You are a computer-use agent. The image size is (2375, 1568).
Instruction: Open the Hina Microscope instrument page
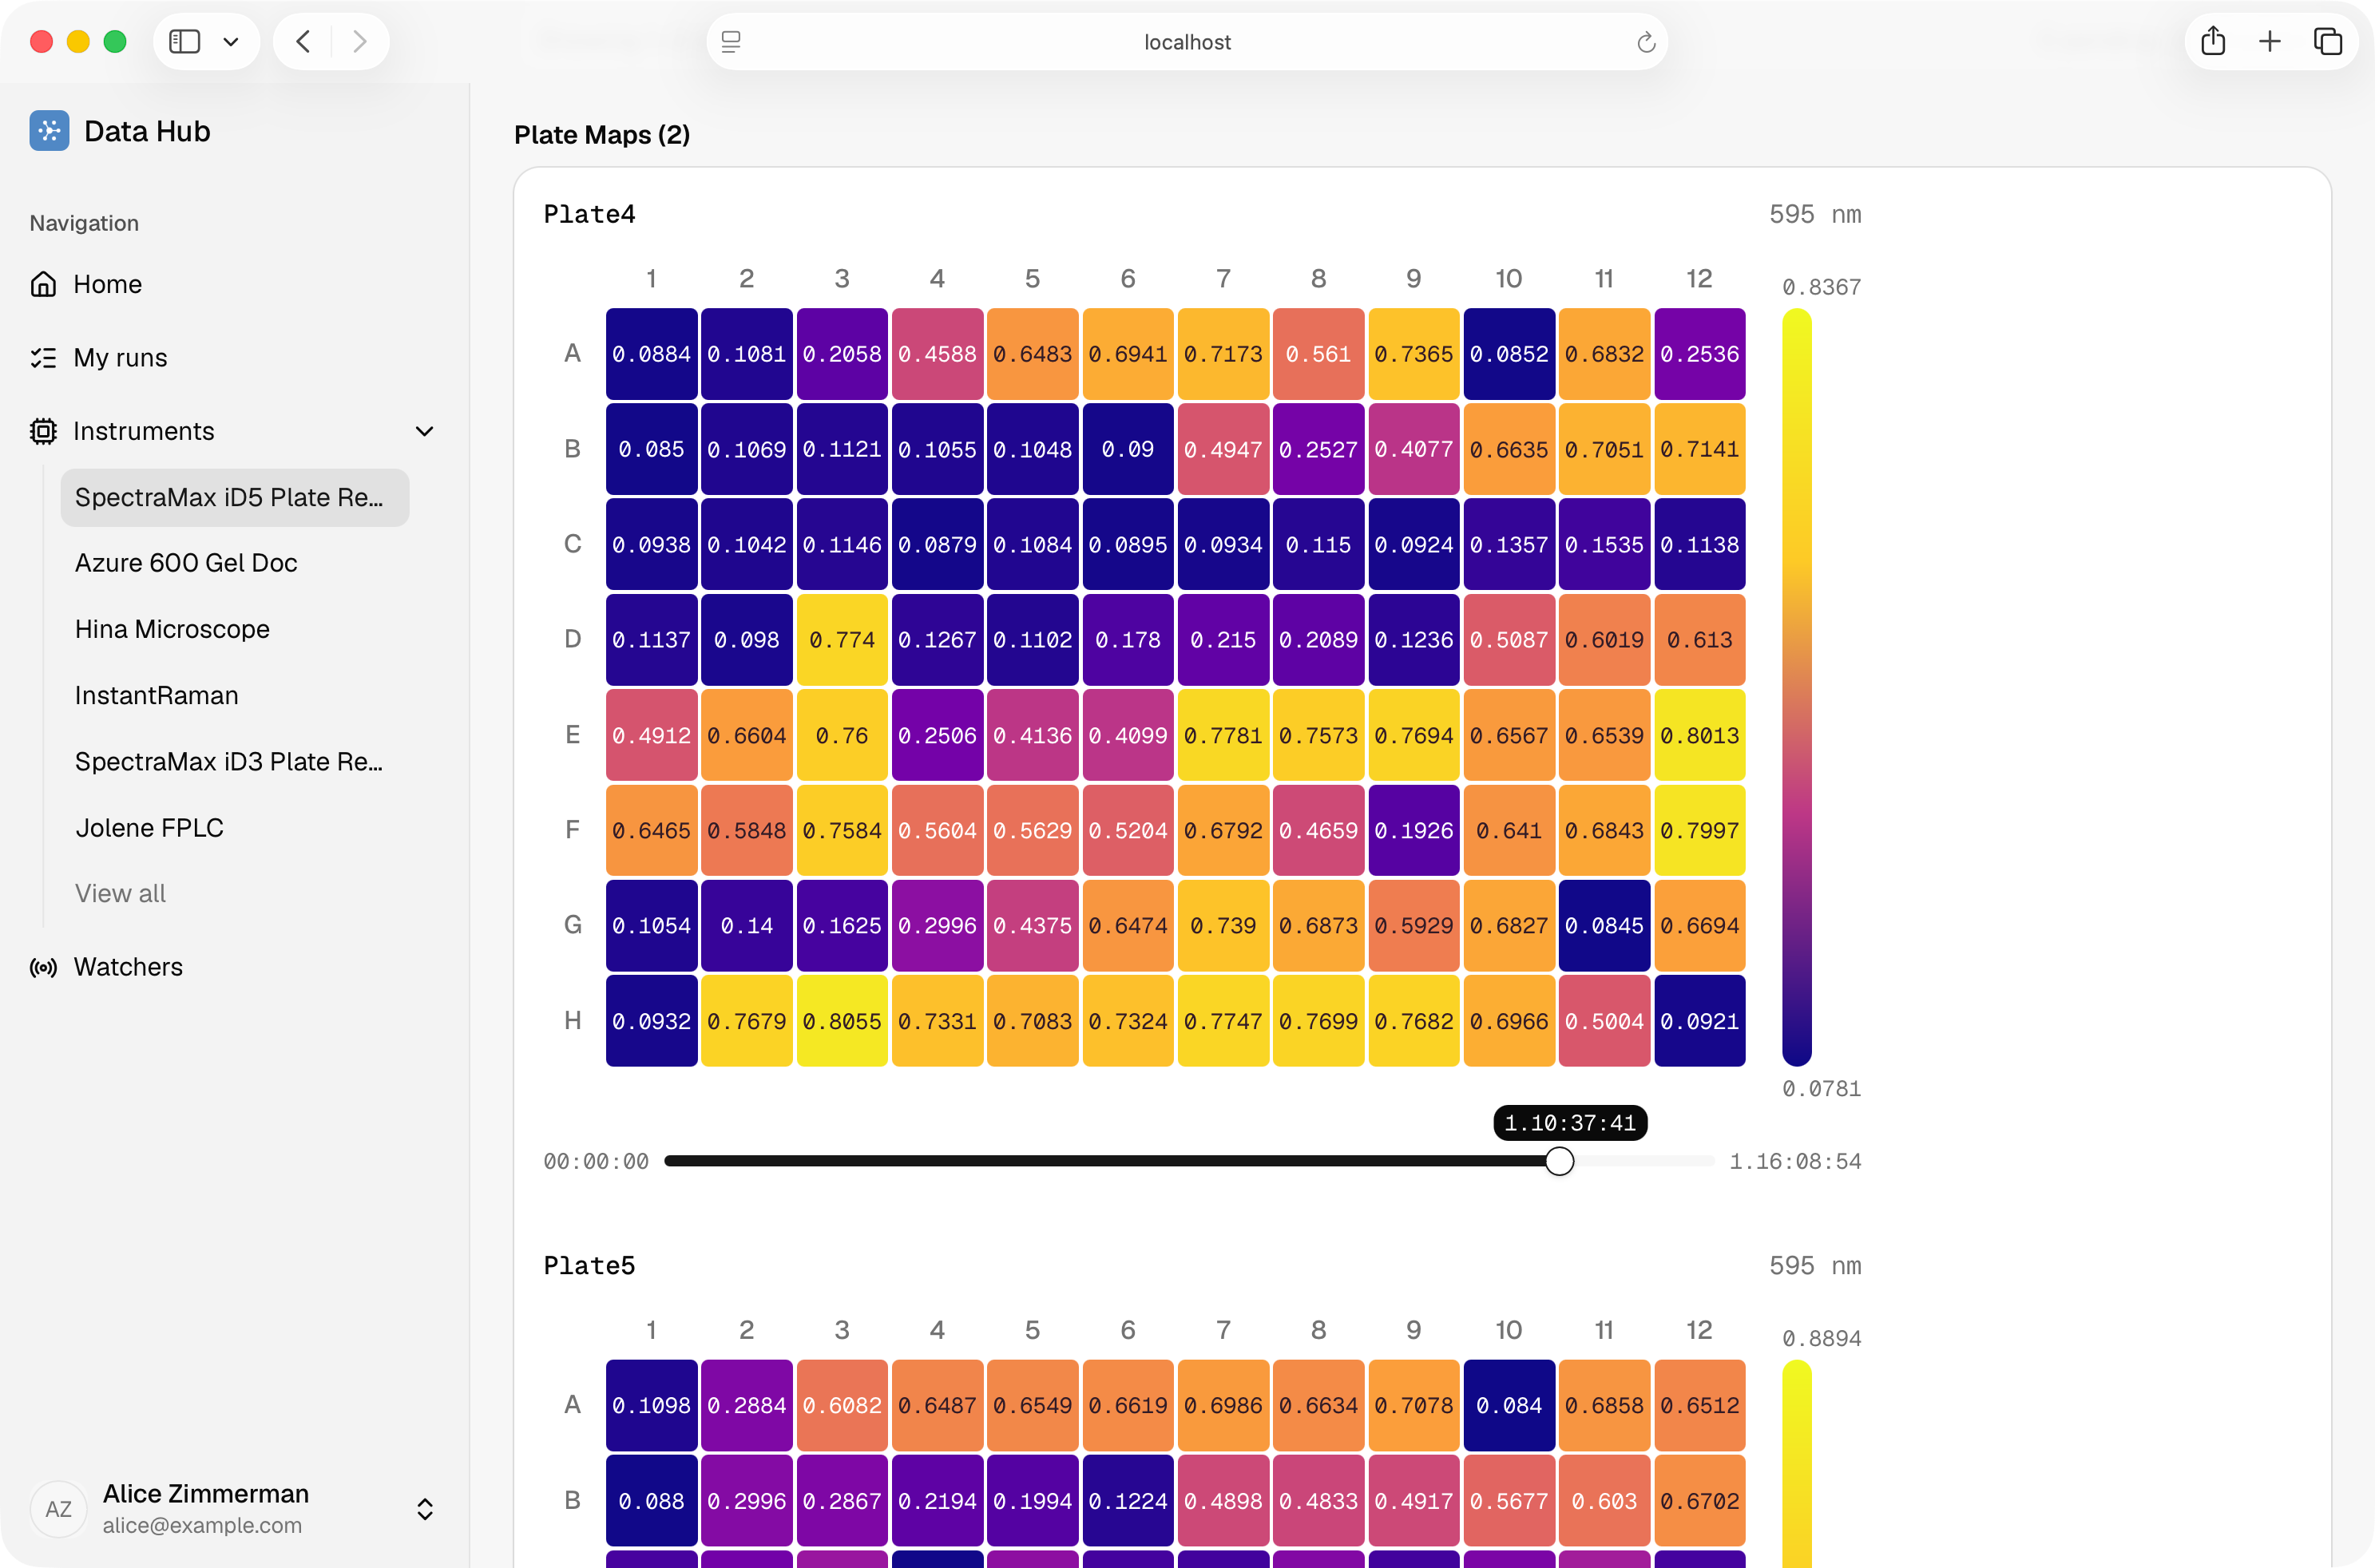pyautogui.click(x=172, y=629)
